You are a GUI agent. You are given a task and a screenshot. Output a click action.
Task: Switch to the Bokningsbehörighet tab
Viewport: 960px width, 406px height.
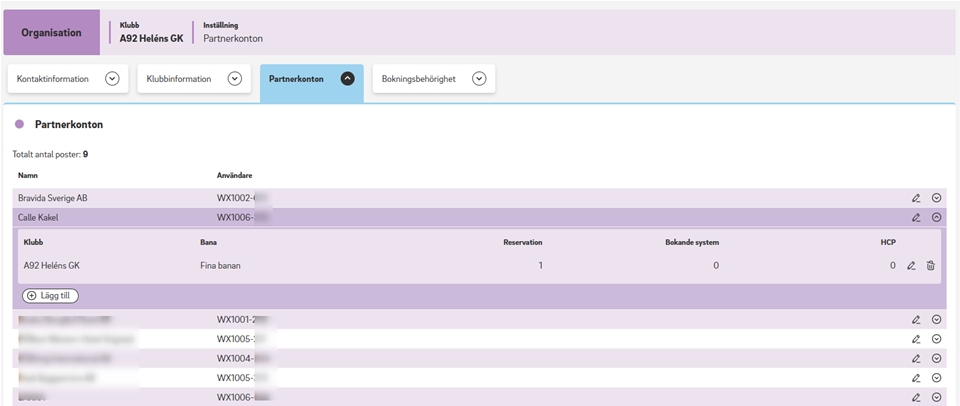pos(418,79)
